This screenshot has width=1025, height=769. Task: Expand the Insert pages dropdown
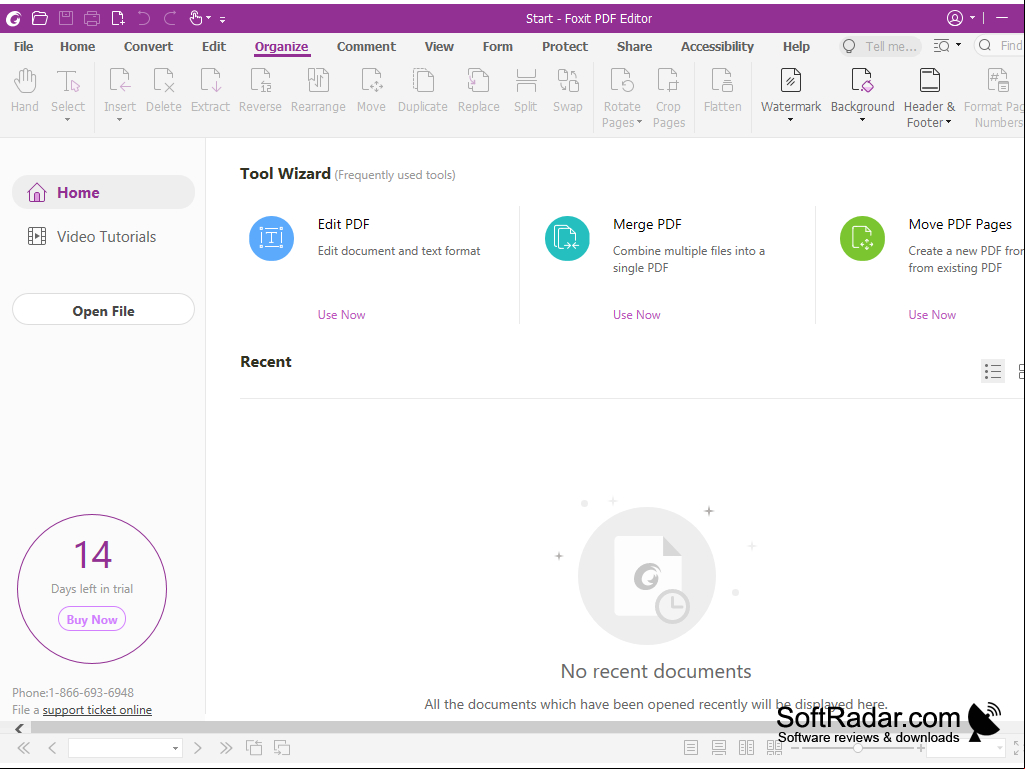click(120, 119)
